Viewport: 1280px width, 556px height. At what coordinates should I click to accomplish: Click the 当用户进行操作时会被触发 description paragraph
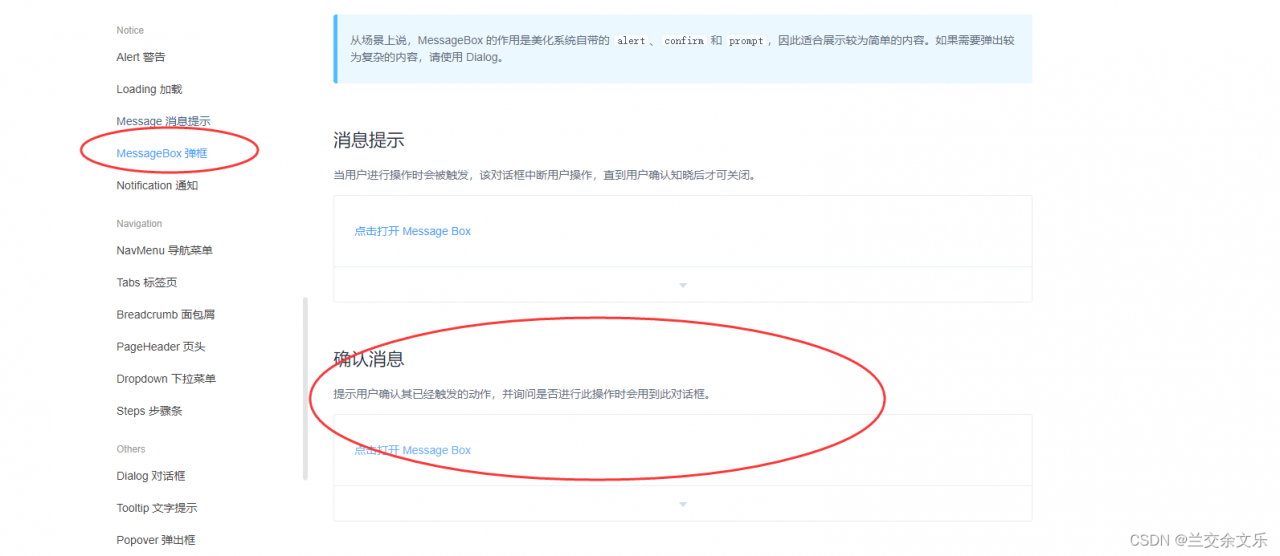(544, 175)
